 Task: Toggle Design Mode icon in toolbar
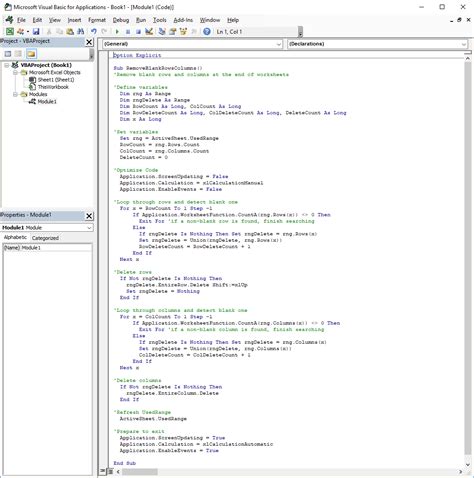(x=149, y=32)
